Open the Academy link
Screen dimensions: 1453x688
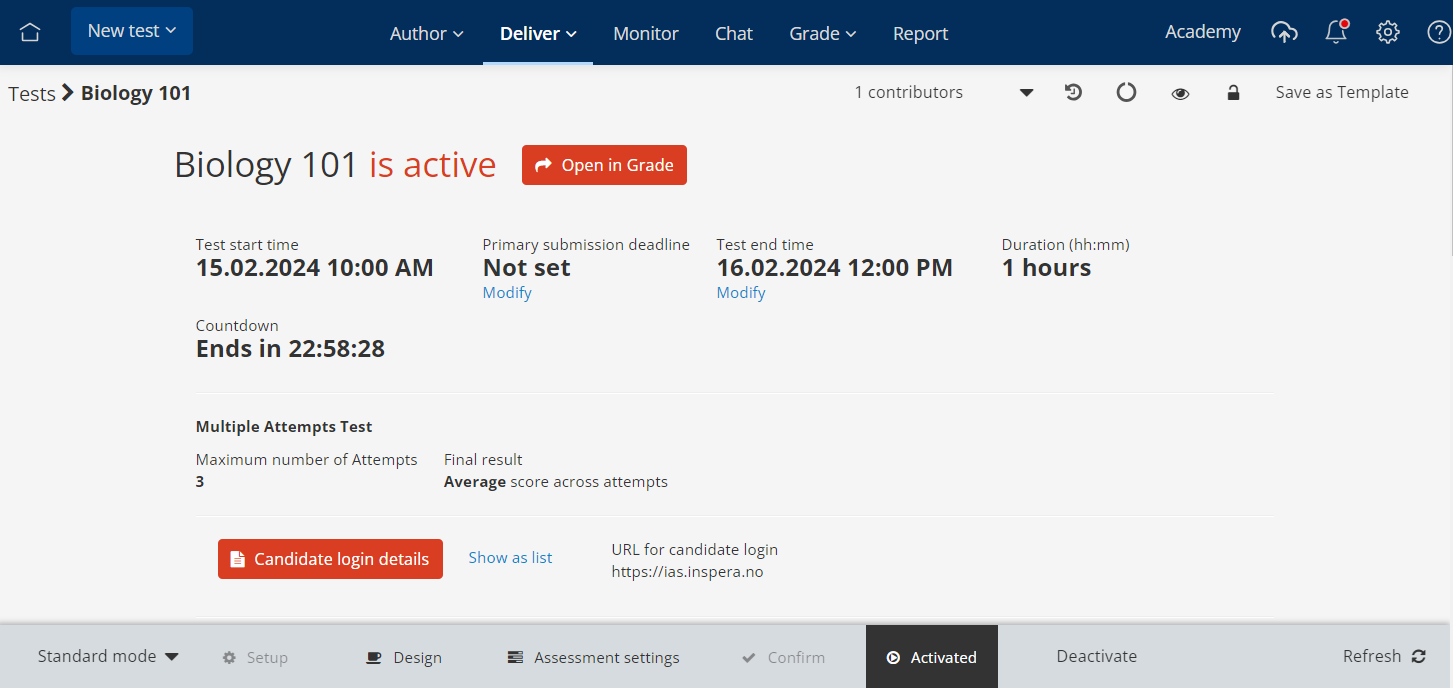pyautogui.click(x=1203, y=32)
